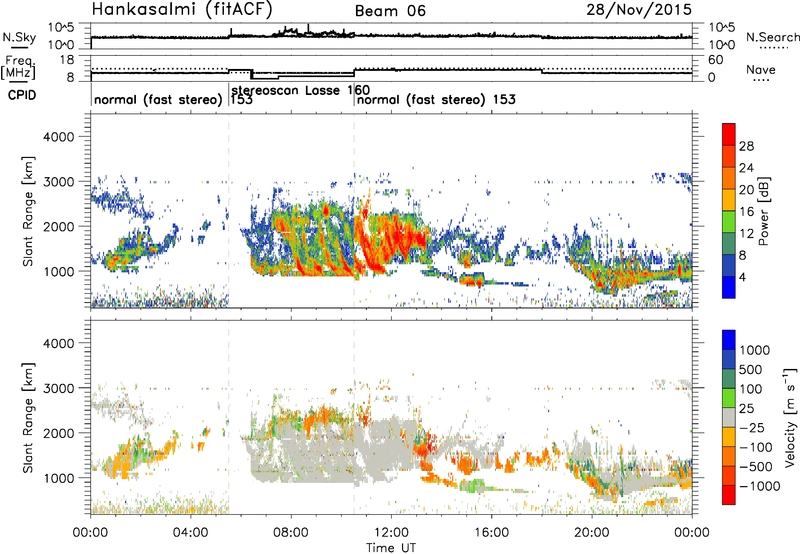Click the '16' value on Power colour bar
Image resolution: width=800 pixels, height=554 pixels.
pyautogui.click(x=746, y=212)
